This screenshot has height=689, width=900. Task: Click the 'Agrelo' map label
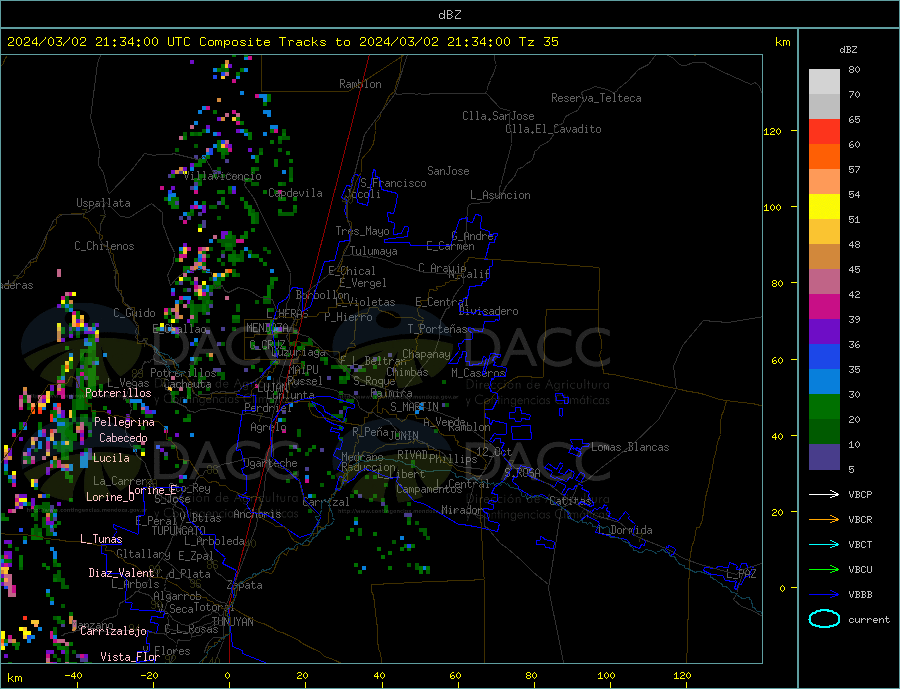point(268,427)
